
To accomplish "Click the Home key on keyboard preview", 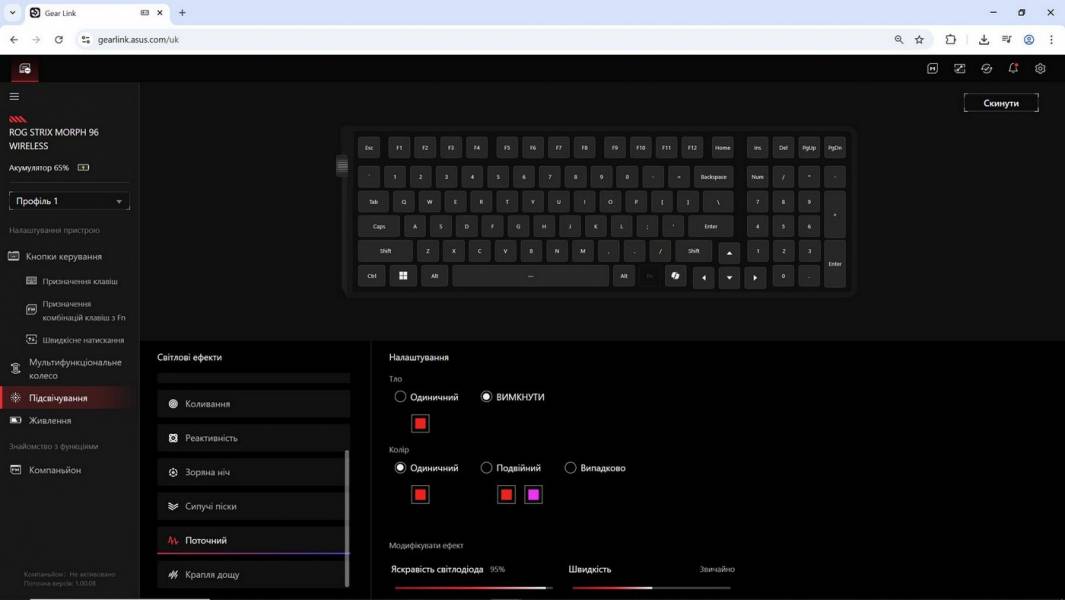I will pos(723,147).
